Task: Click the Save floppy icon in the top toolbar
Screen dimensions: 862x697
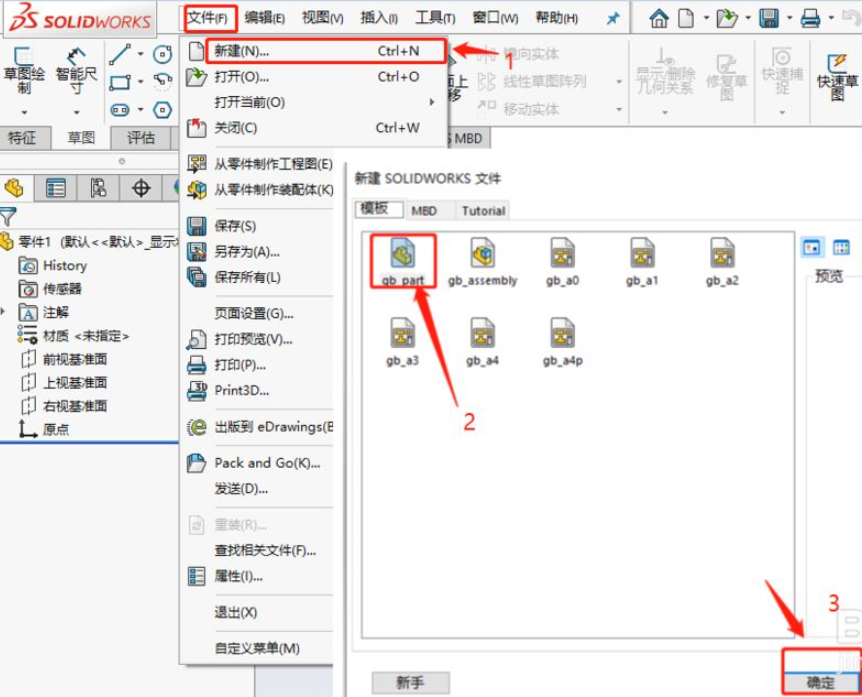Action: pos(769,19)
